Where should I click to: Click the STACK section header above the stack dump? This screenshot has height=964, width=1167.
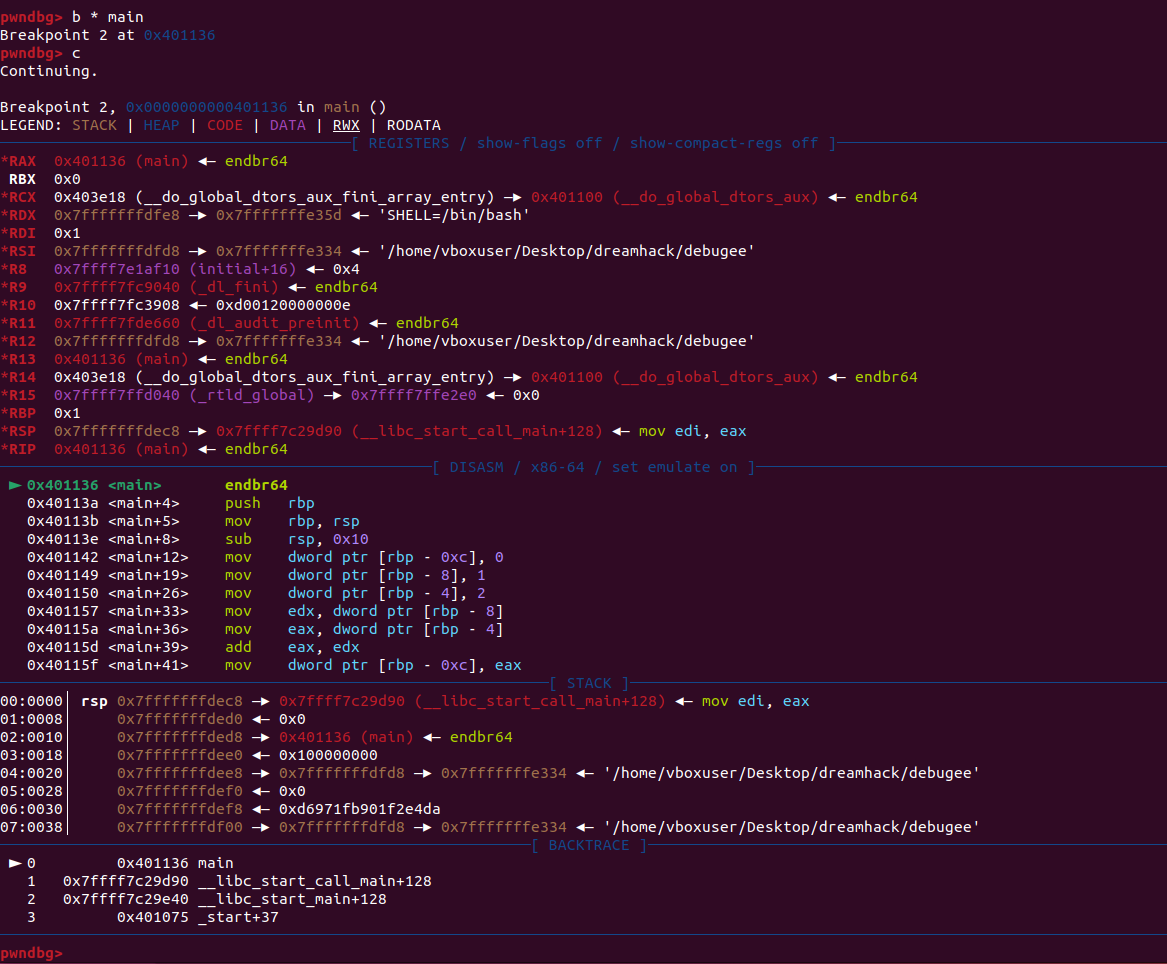[589, 683]
